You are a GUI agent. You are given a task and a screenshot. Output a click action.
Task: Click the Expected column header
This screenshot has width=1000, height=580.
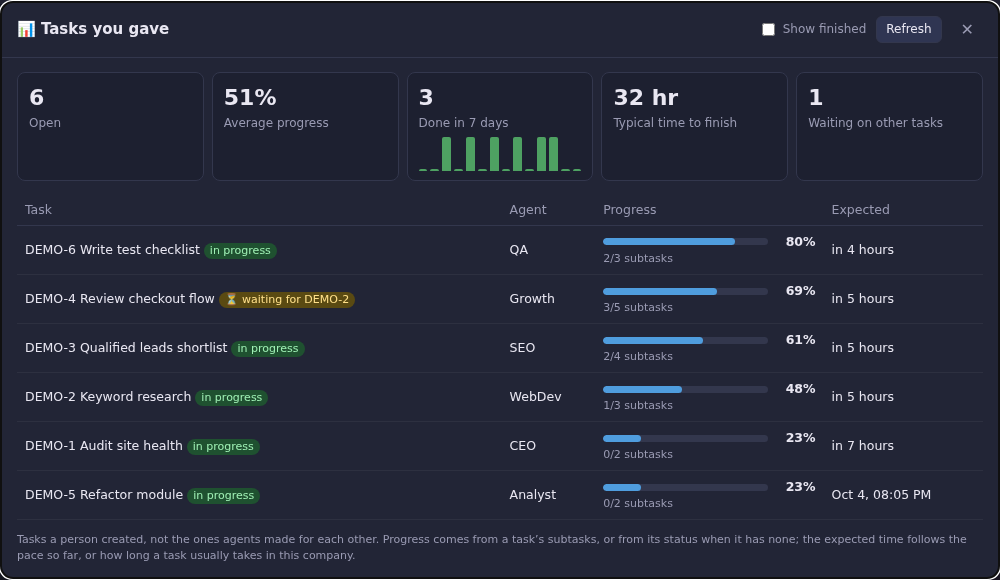point(860,210)
